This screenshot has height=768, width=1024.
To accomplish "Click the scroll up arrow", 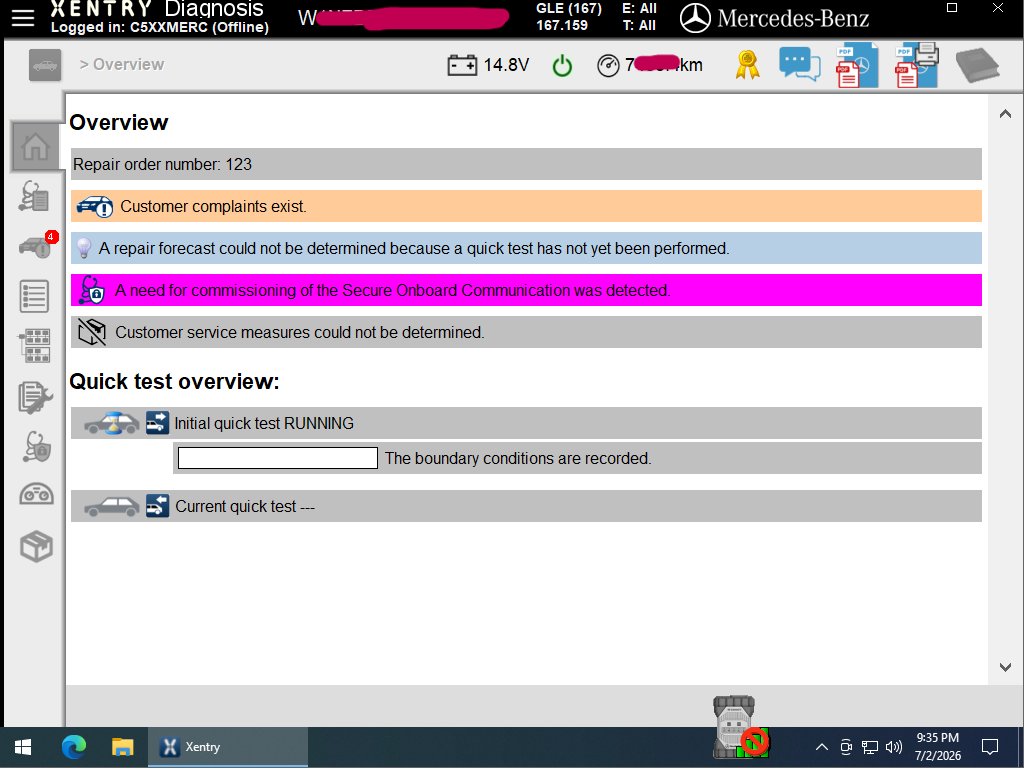I will [1005, 114].
